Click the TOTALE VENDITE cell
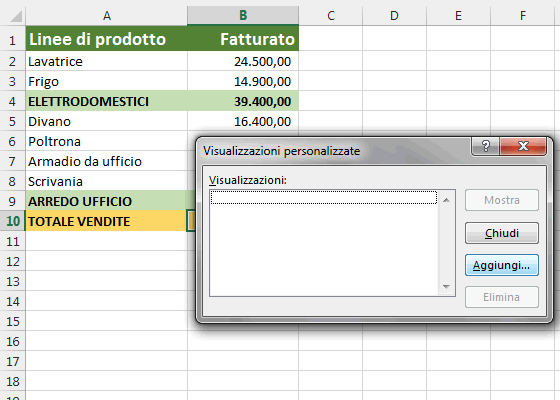 pyautogui.click(x=106, y=221)
